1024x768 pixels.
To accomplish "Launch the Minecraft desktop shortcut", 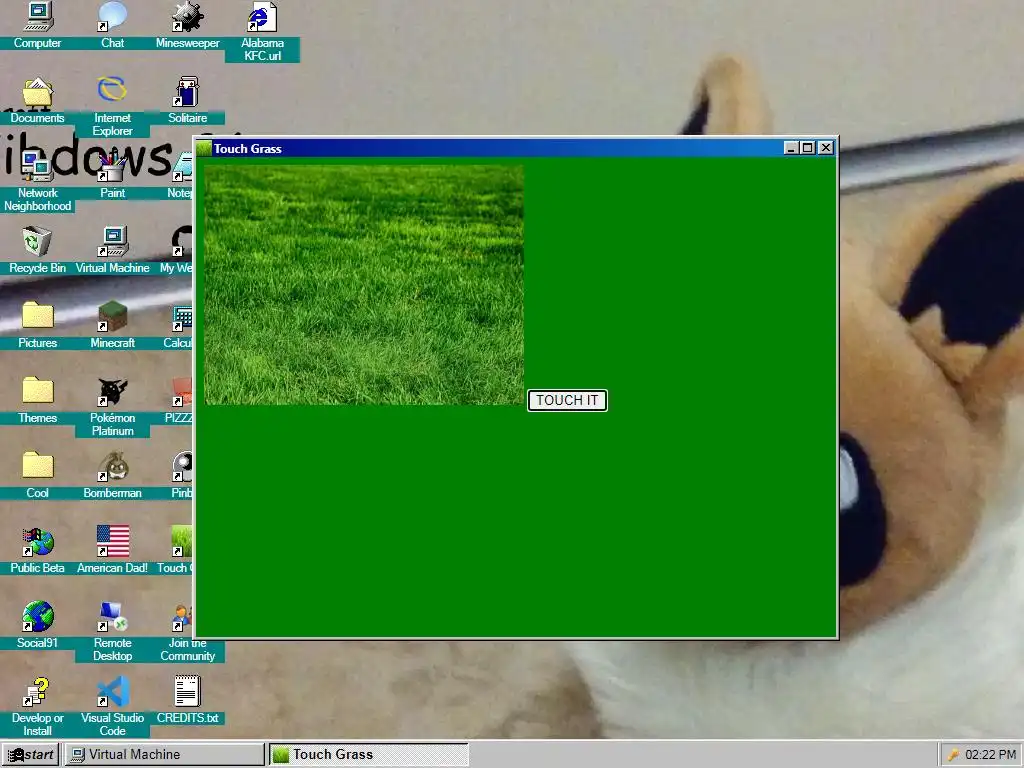I will (112, 325).
